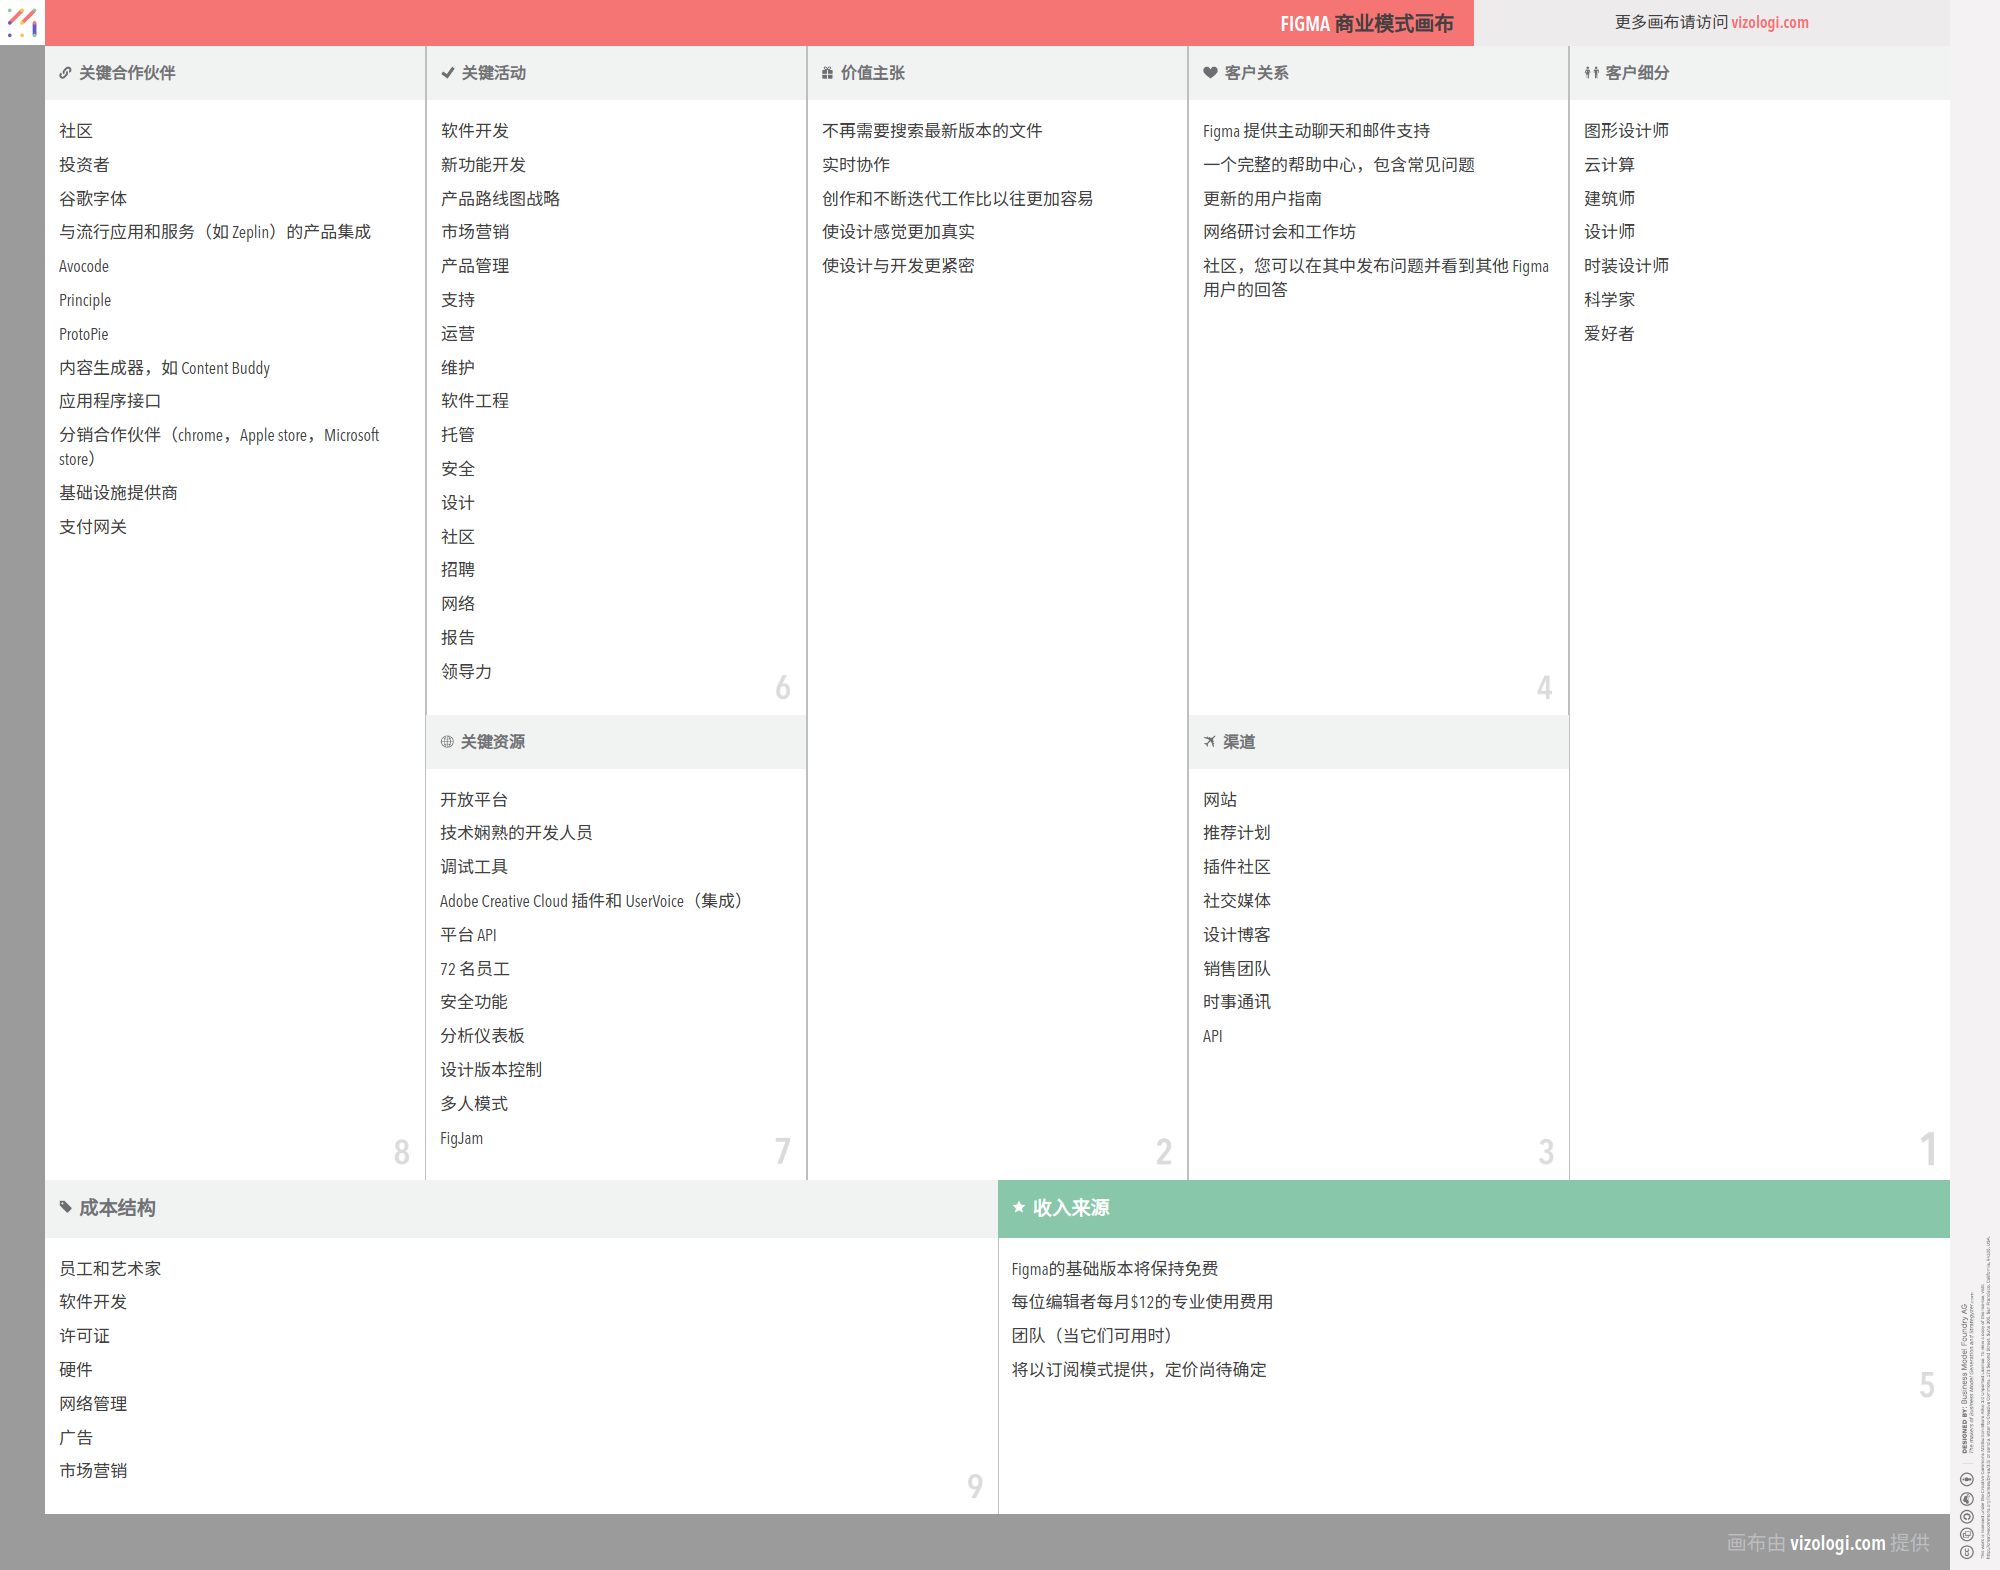Click the checkmark icon next to 关键活动
The image size is (2000, 1570).
click(x=446, y=71)
